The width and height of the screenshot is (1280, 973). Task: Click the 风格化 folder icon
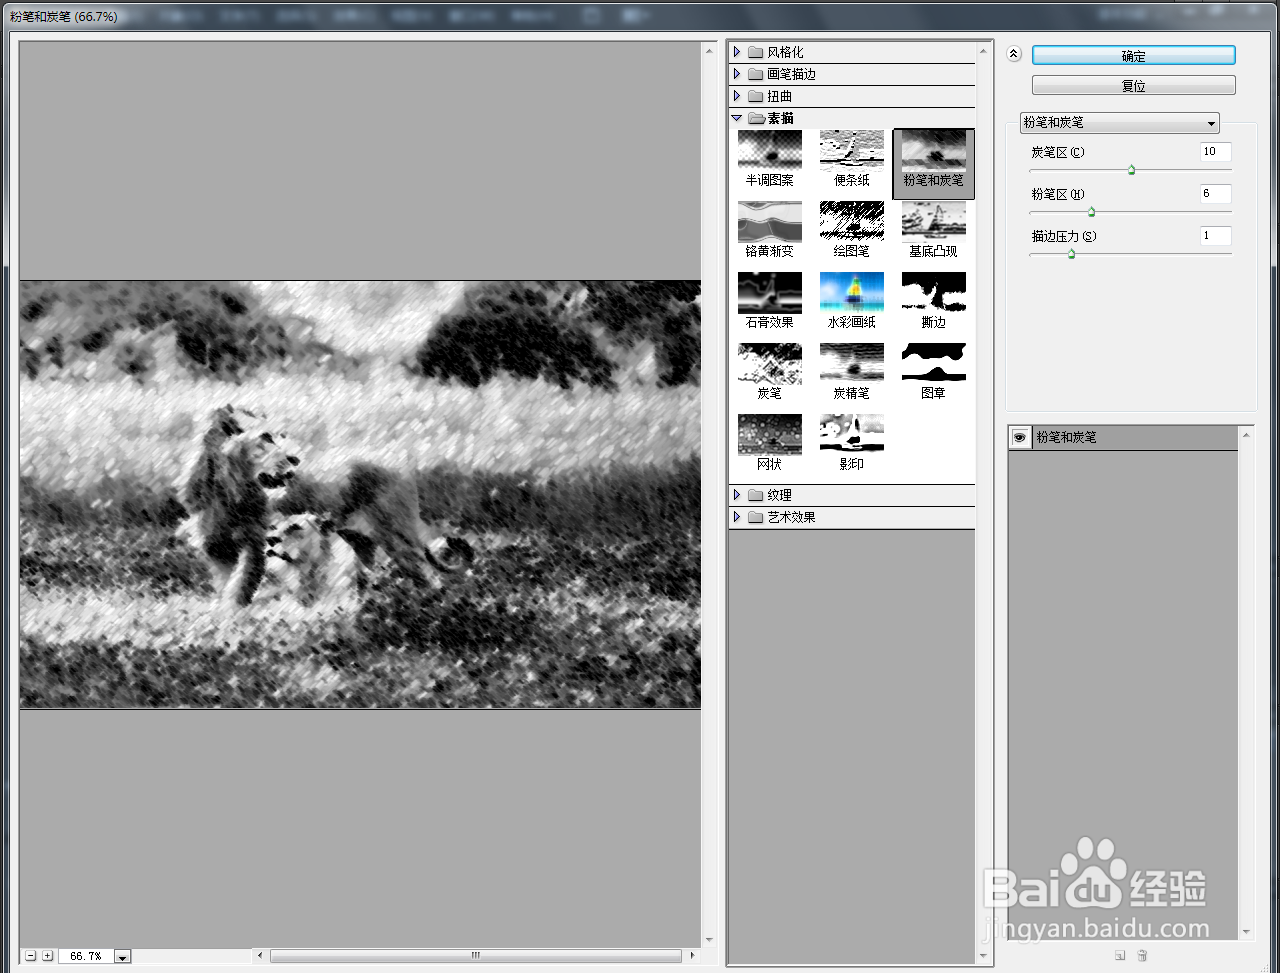point(755,52)
